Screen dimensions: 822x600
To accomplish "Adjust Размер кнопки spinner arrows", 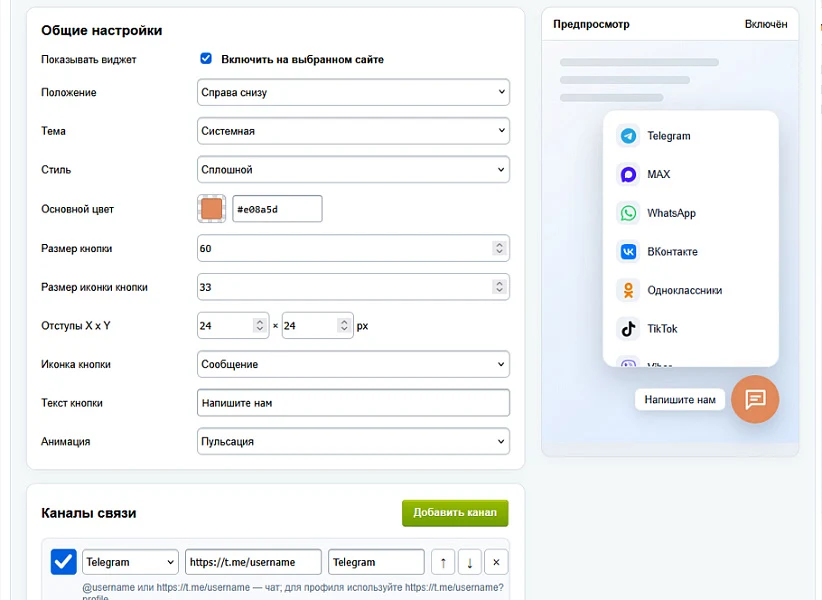I will (500, 248).
